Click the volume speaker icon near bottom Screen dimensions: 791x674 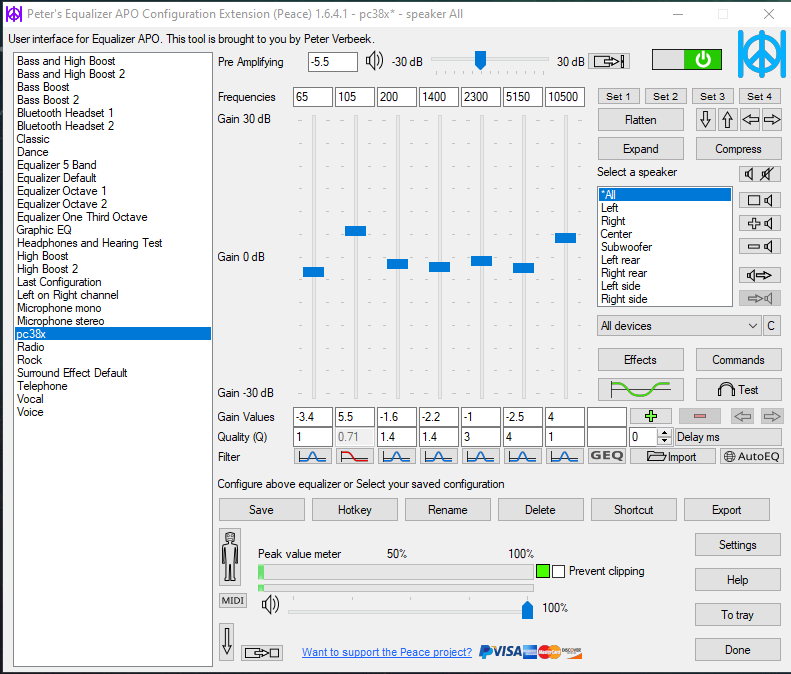pos(270,604)
